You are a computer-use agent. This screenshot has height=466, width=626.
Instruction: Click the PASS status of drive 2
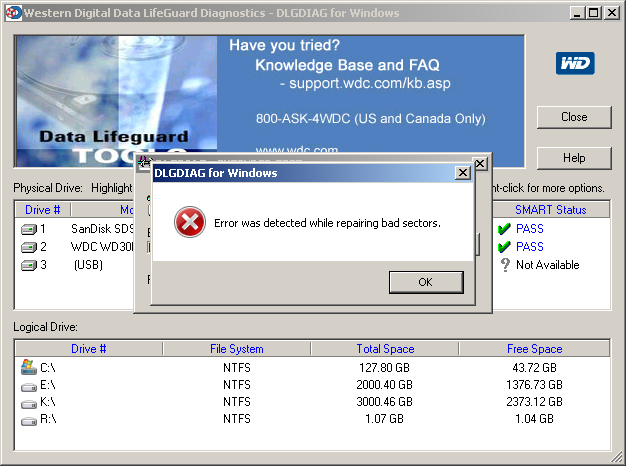pyautogui.click(x=530, y=247)
